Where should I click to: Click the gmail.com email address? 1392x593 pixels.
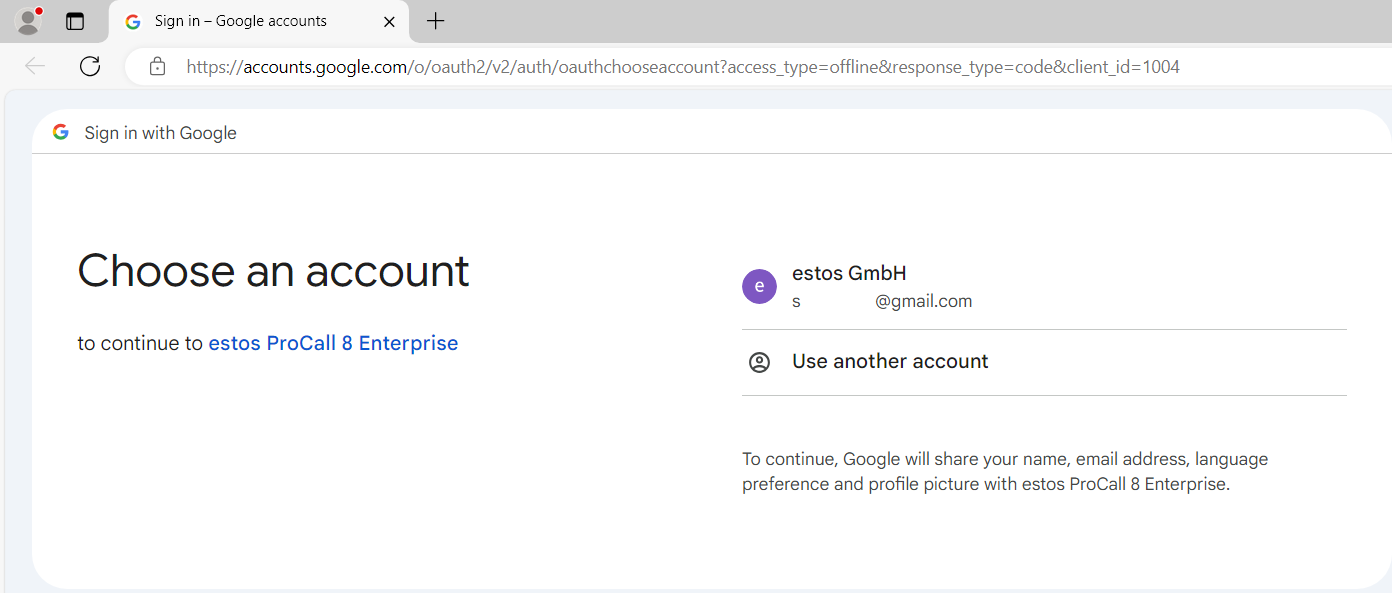tap(922, 301)
